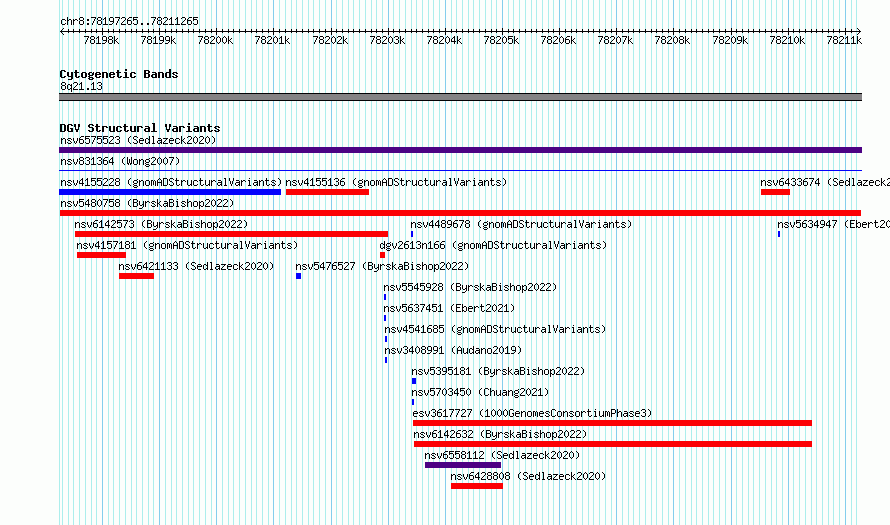Open nsv3408991 (Audano2019) label

click(453, 350)
